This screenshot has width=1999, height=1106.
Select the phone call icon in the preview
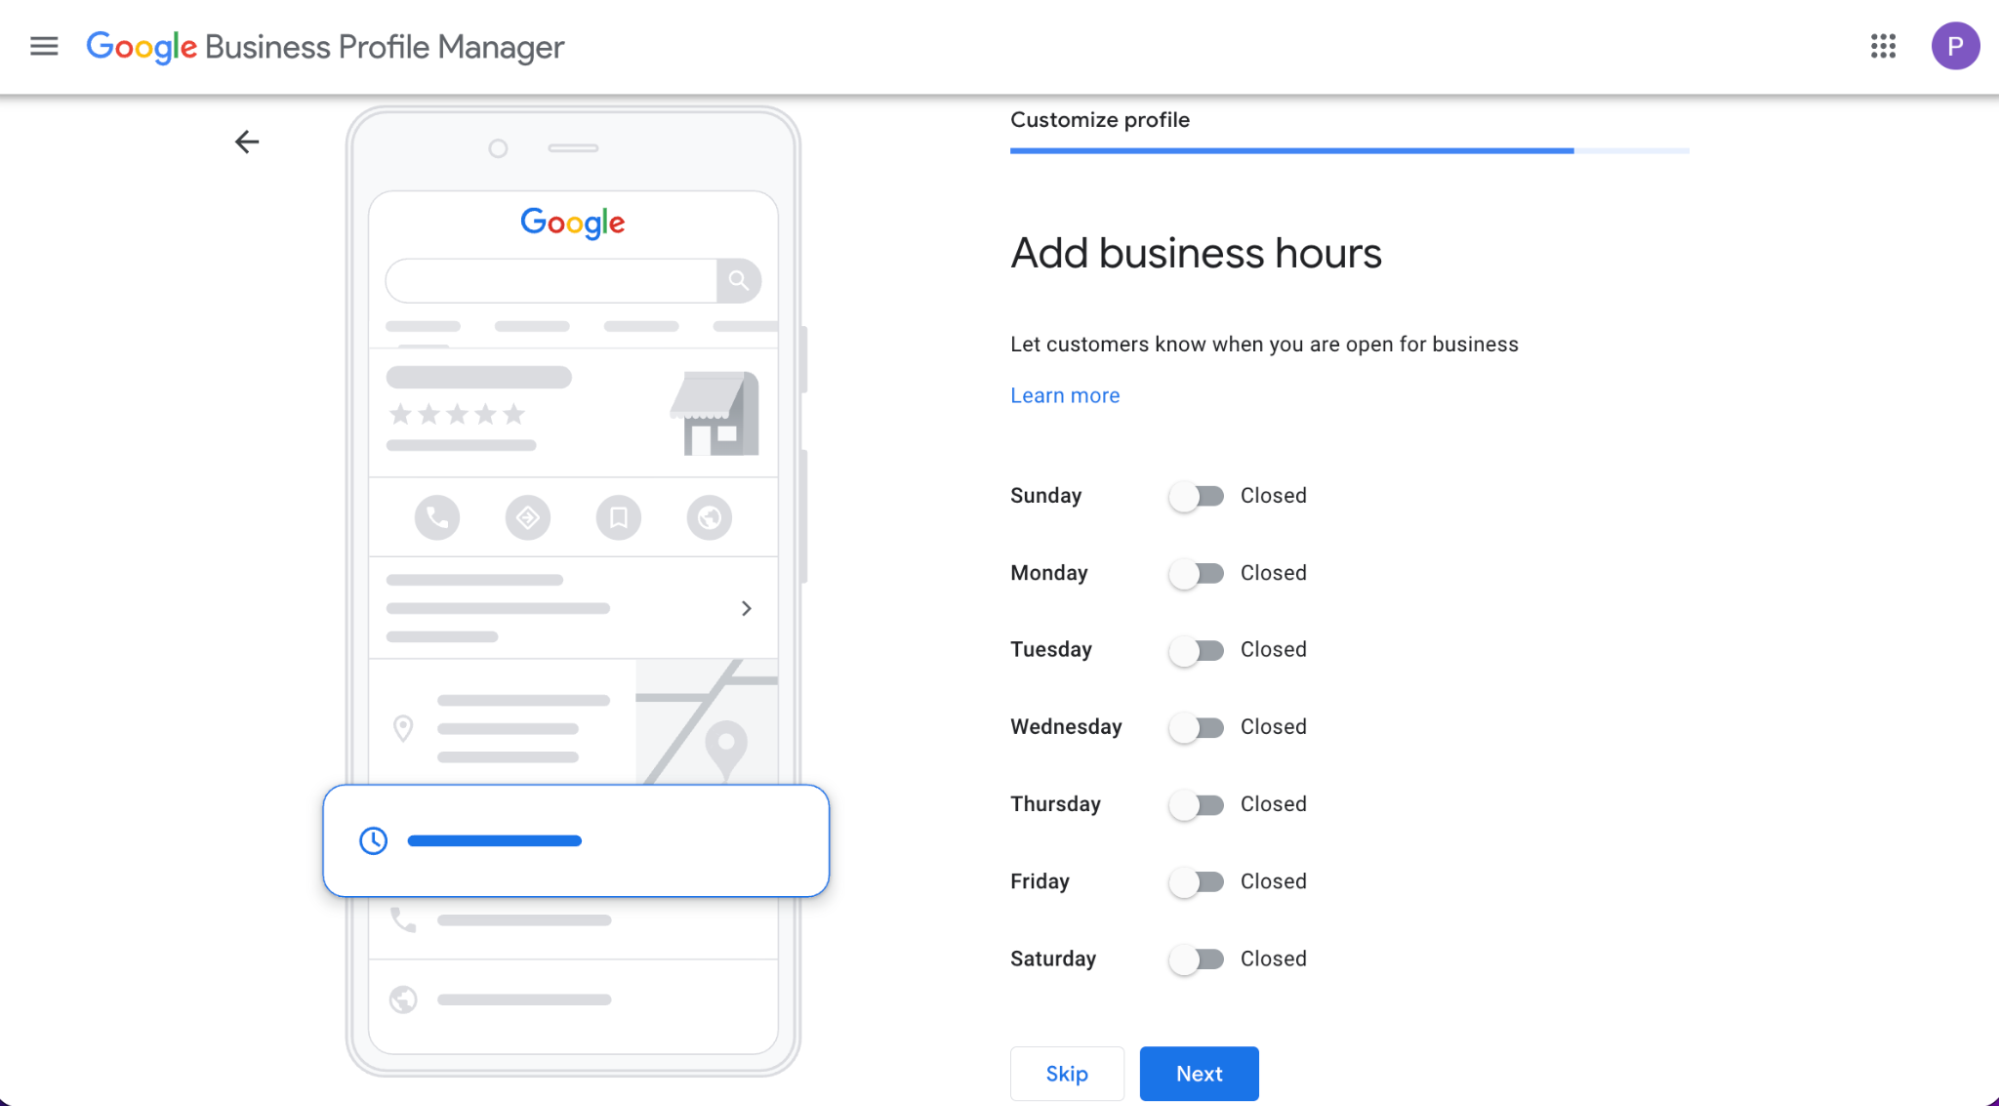(x=437, y=517)
